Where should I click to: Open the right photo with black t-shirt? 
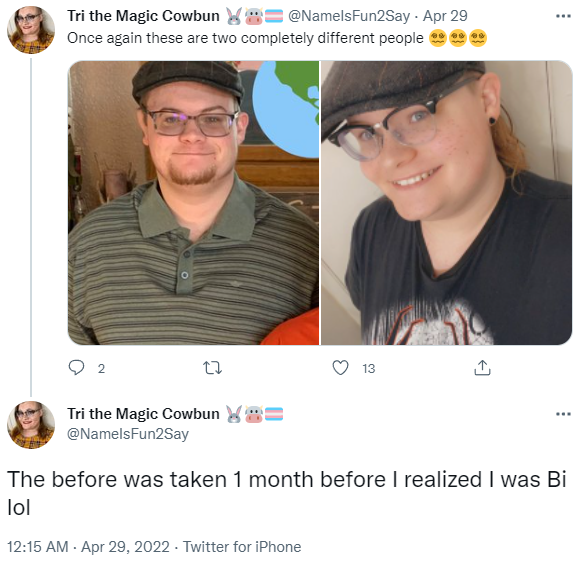(446, 203)
